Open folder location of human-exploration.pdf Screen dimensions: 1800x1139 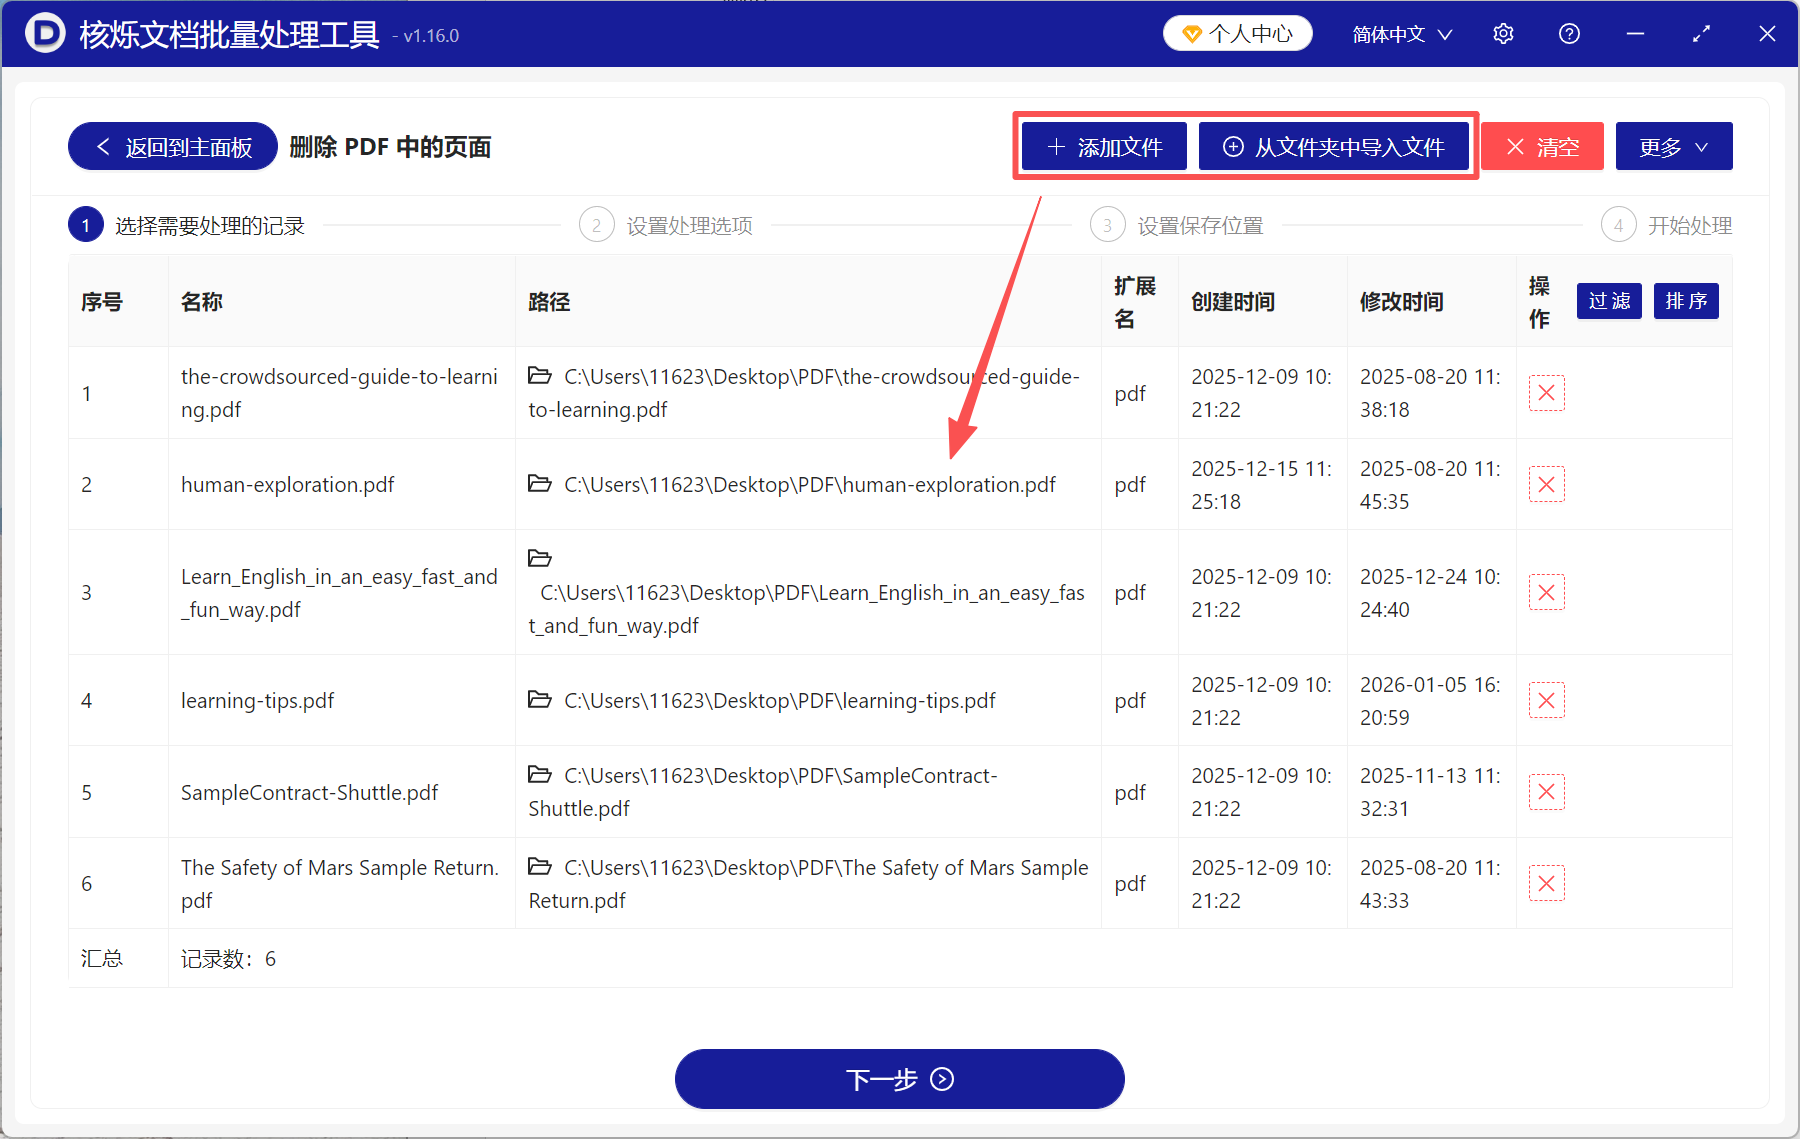[540, 483]
